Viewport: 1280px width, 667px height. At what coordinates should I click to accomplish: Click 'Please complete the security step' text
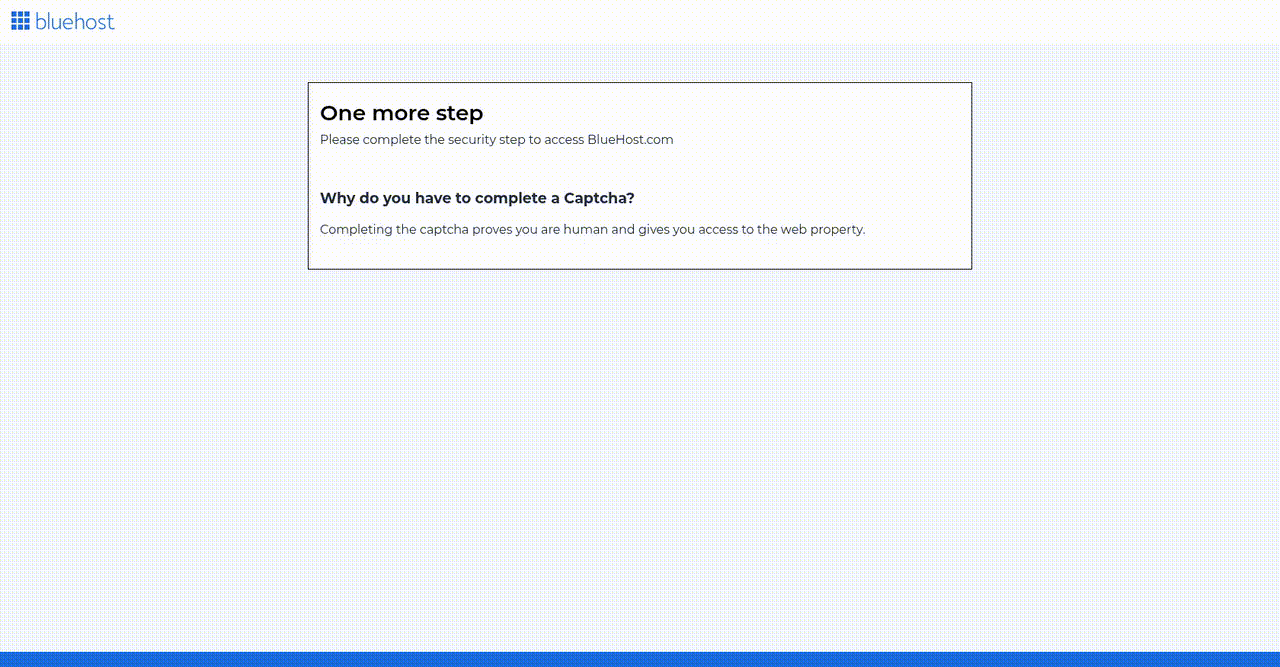click(496, 140)
